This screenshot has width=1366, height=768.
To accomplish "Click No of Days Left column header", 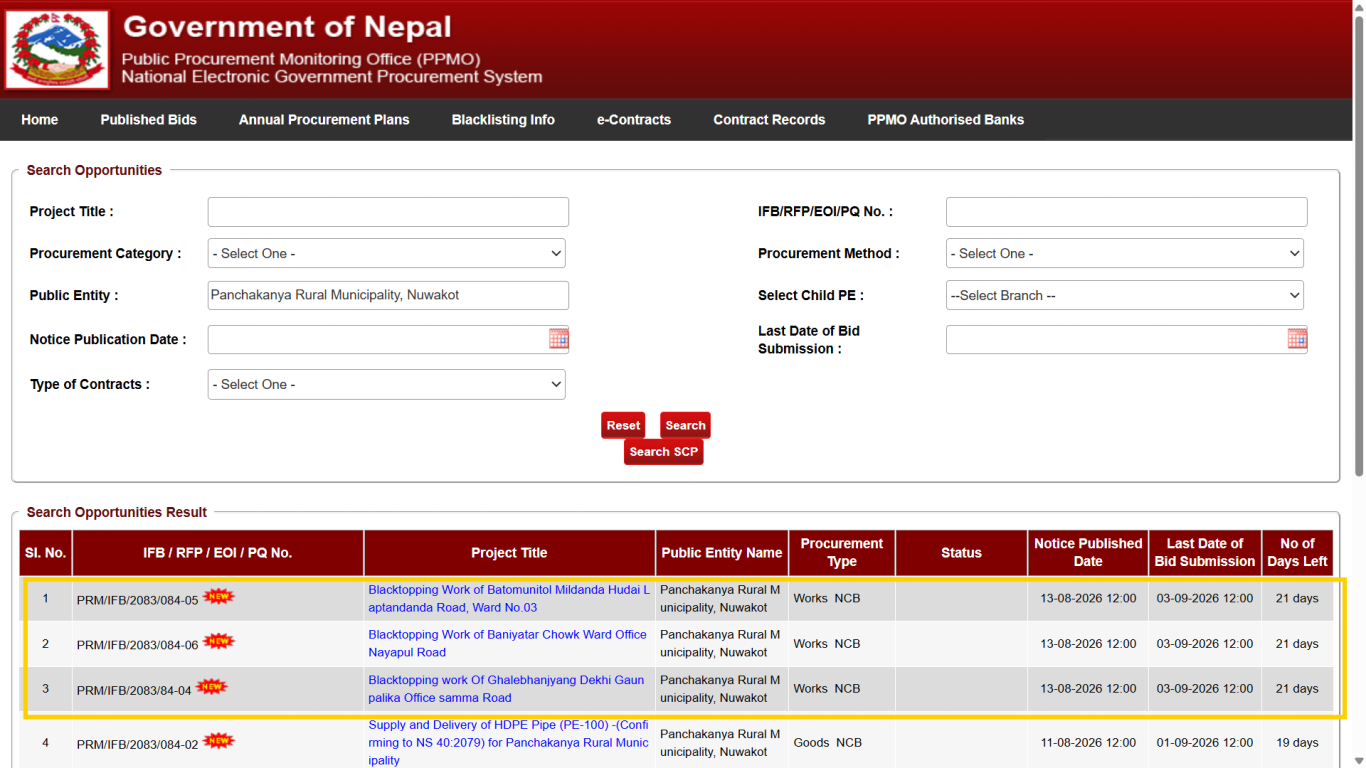I will [1297, 553].
